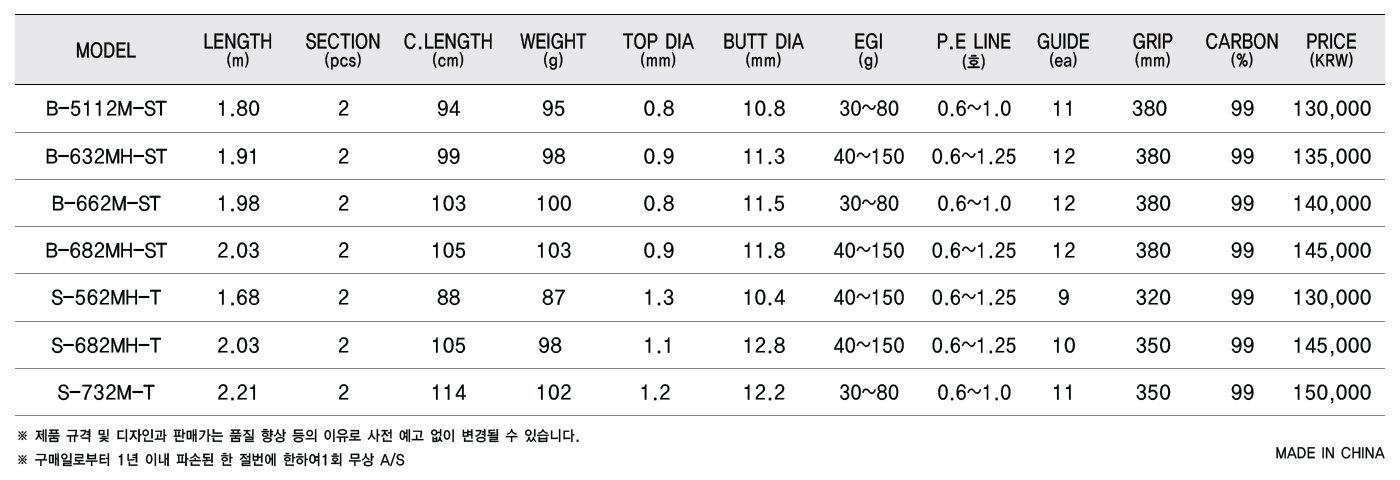
Task: Click model S-732M-T cell
Action: (106, 392)
